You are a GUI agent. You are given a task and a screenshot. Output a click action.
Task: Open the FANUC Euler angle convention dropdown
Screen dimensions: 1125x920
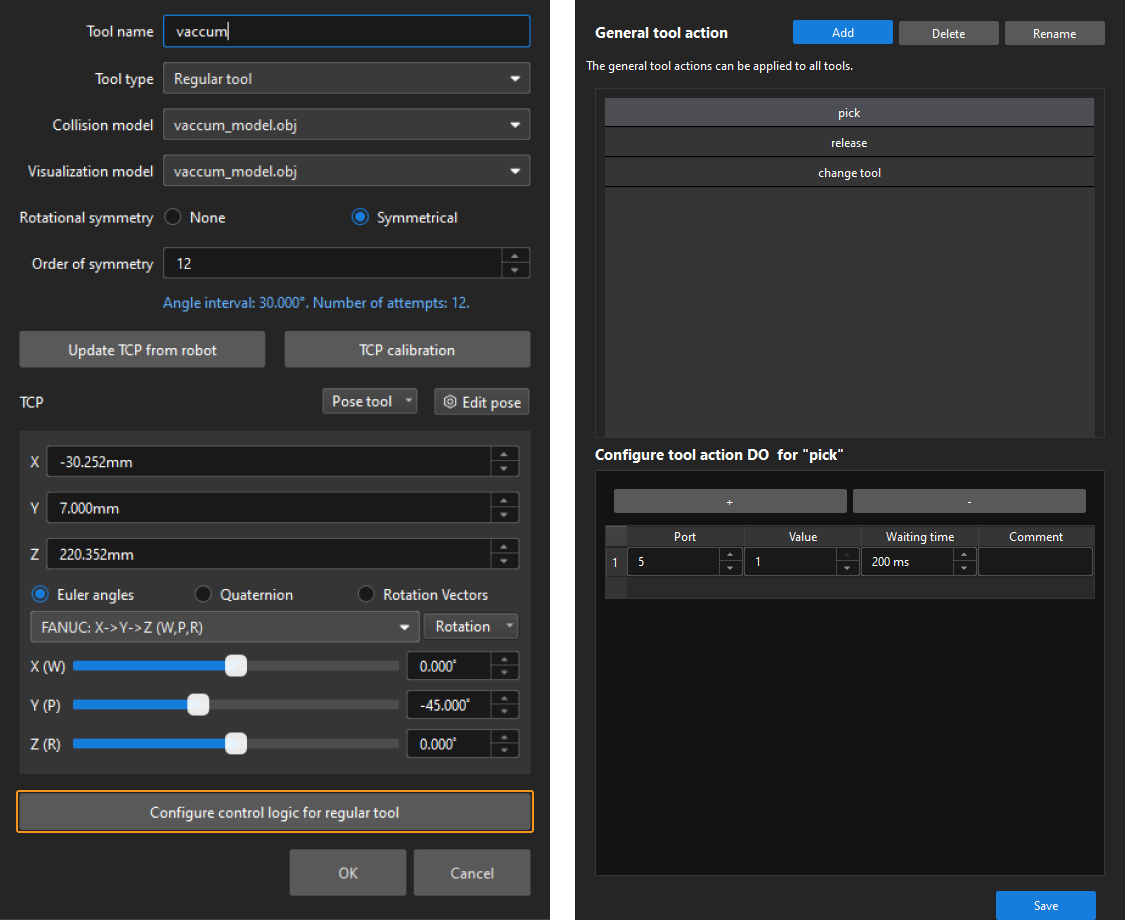point(224,626)
